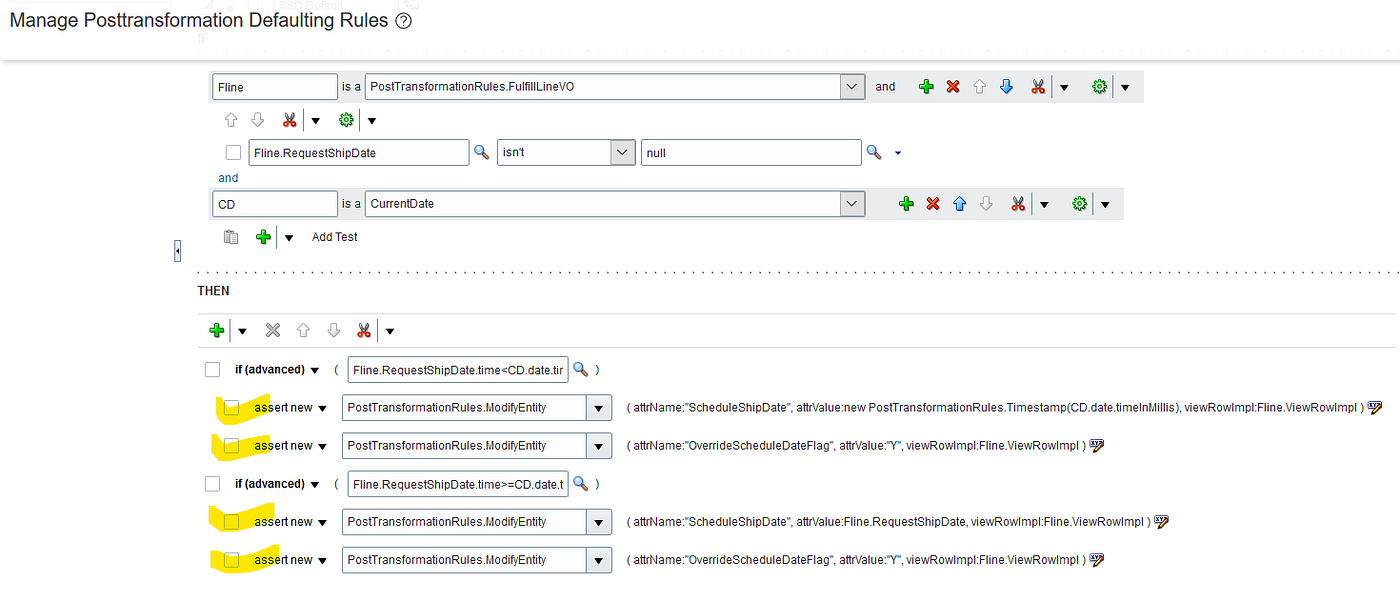Click Fline.RequestShipDate.time>=CD.date condition field
1400x603 pixels.
[459, 484]
